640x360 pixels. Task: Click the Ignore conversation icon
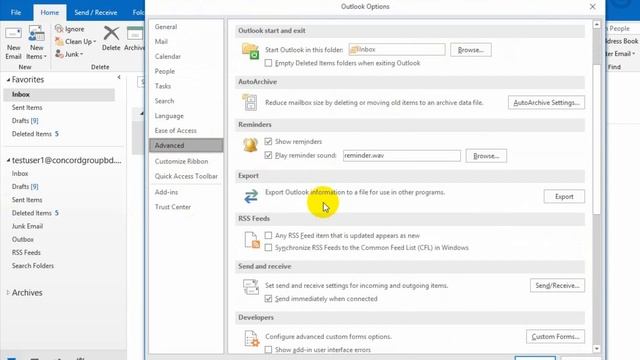pyautogui.click(x=59, y=29)
